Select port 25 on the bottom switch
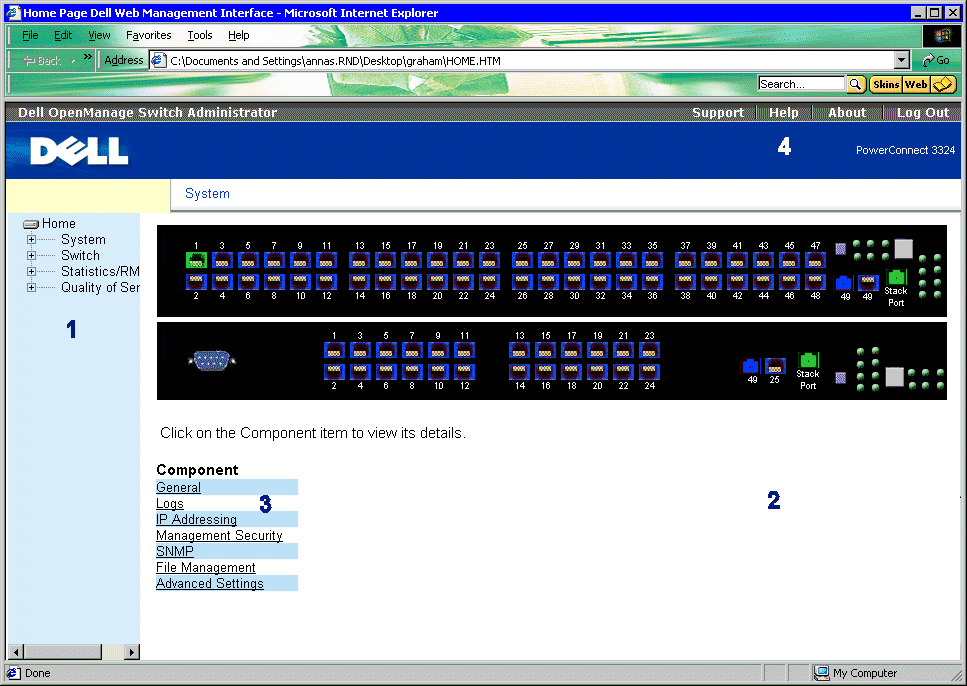 pyautogui.click(x=775, y=366)
